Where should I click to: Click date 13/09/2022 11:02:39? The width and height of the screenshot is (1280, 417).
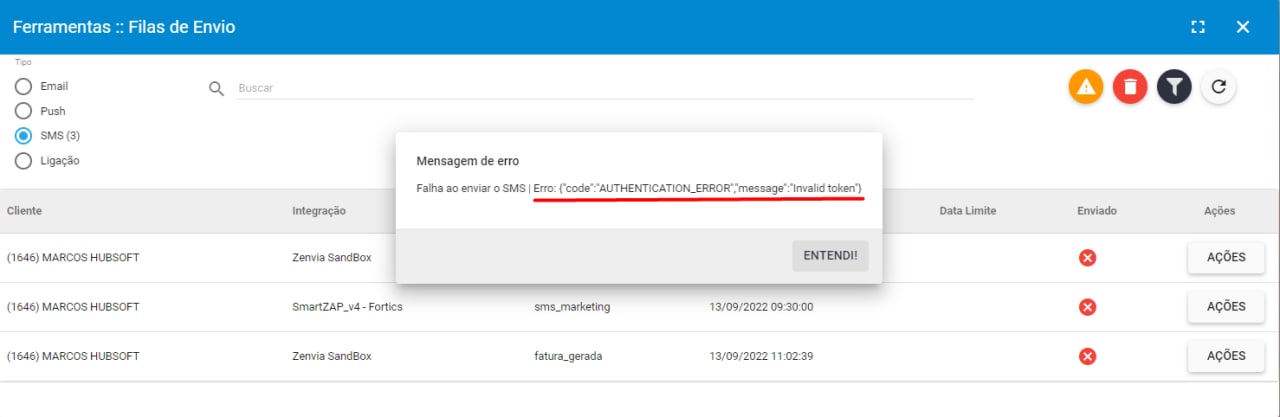point(761,356)
